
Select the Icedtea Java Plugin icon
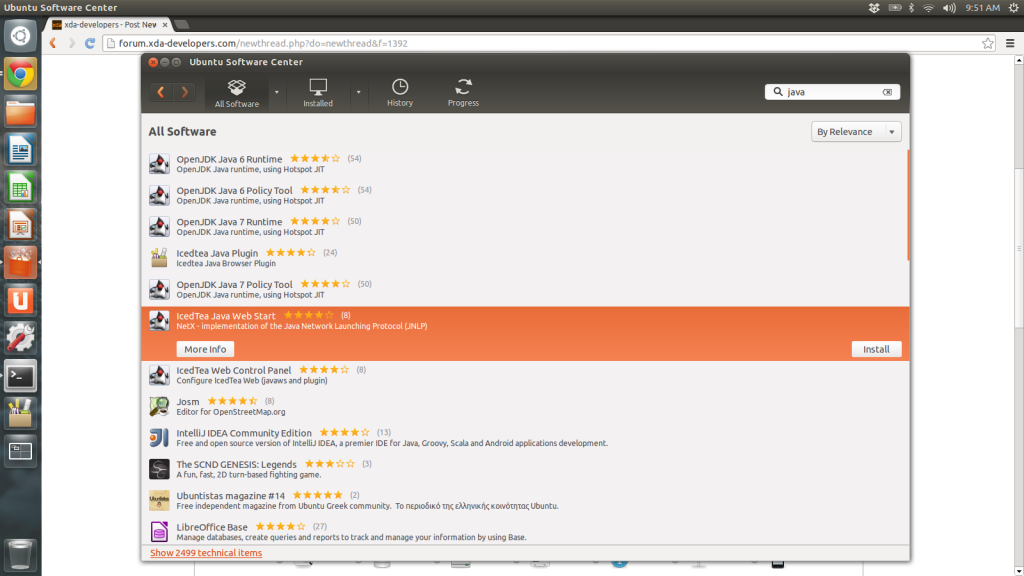(159, 257)
